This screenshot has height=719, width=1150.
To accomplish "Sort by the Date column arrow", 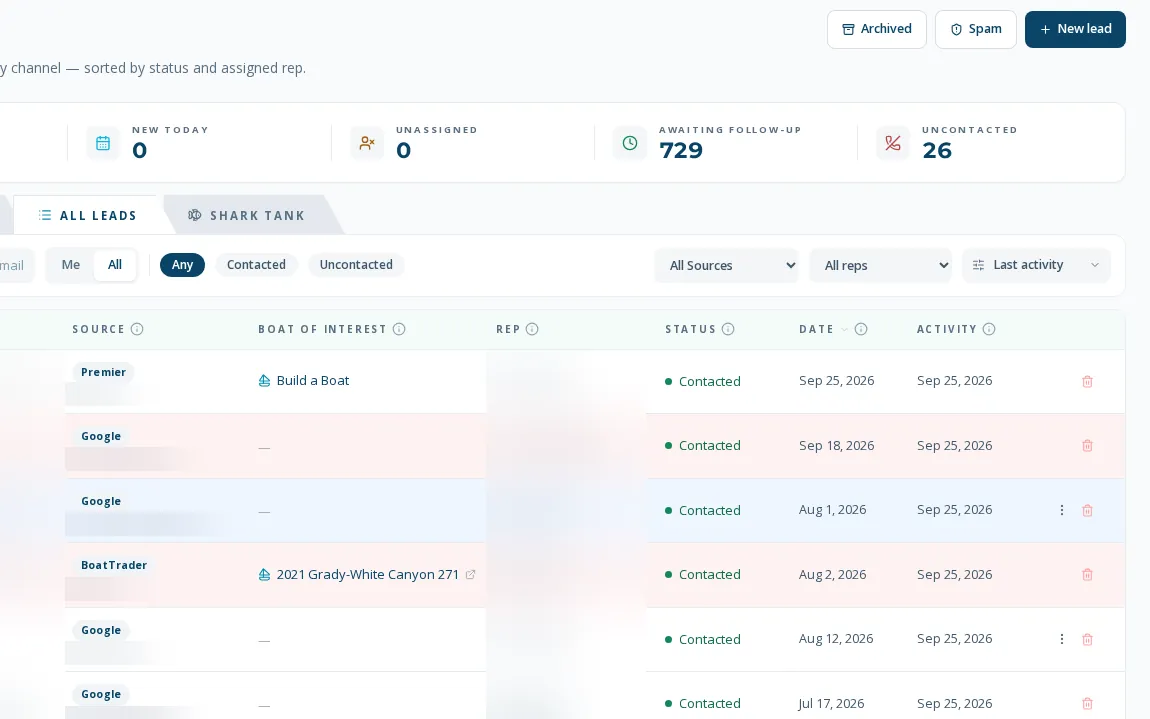I will 844,329.
